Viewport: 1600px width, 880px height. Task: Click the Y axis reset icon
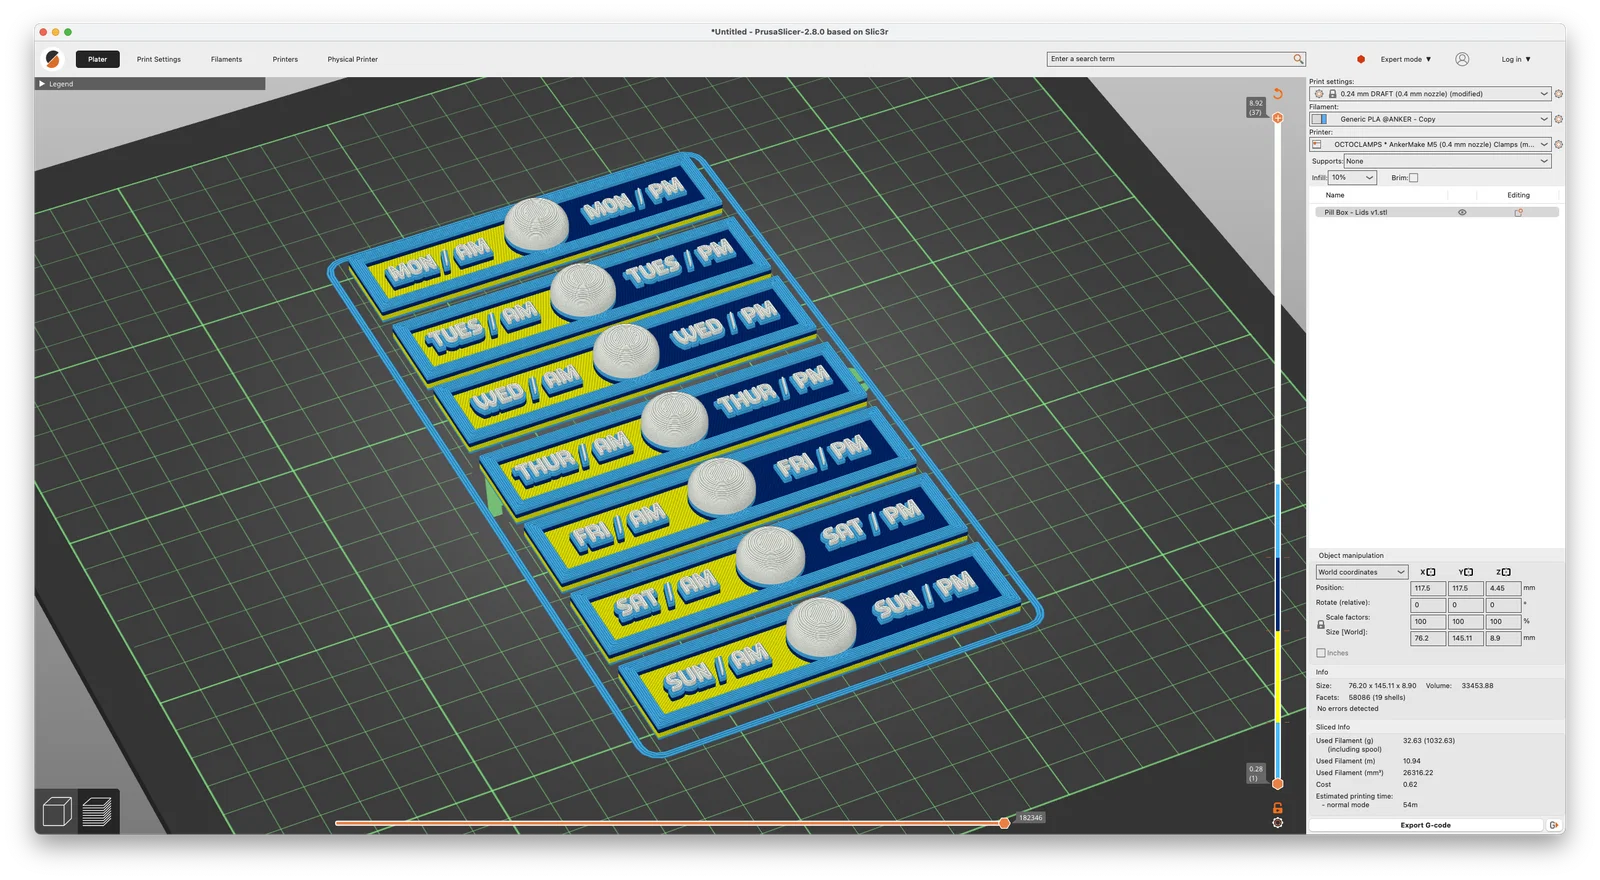1466,572
